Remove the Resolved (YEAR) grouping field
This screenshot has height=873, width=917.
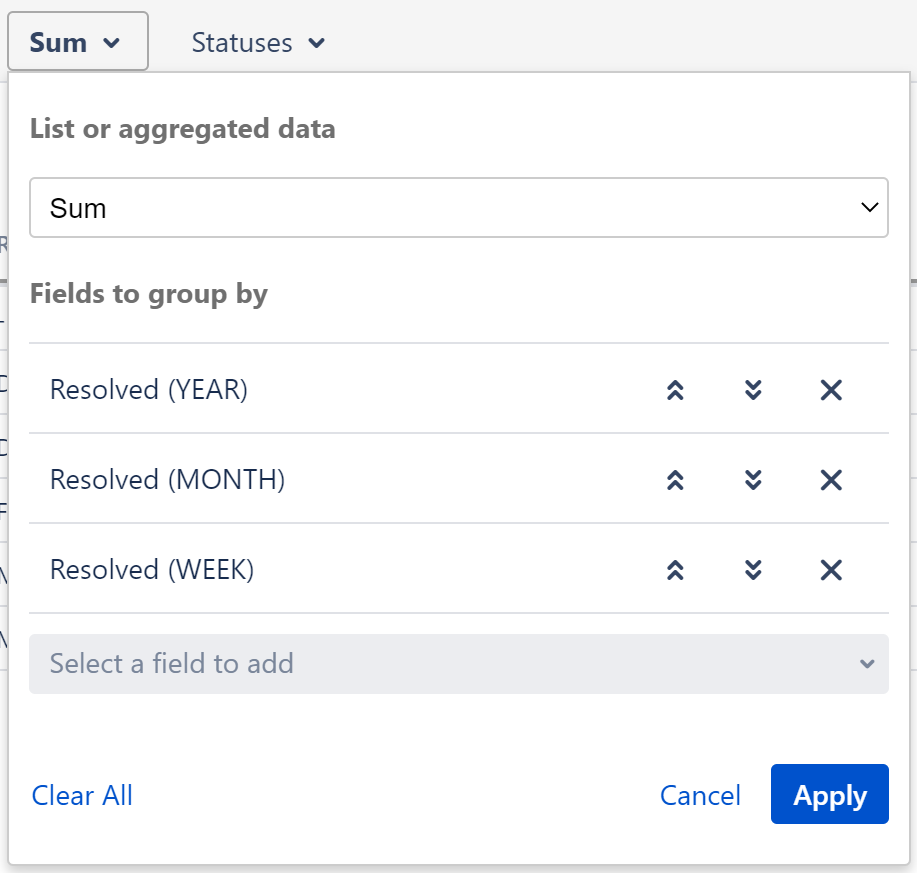click(x=831, y=390)
